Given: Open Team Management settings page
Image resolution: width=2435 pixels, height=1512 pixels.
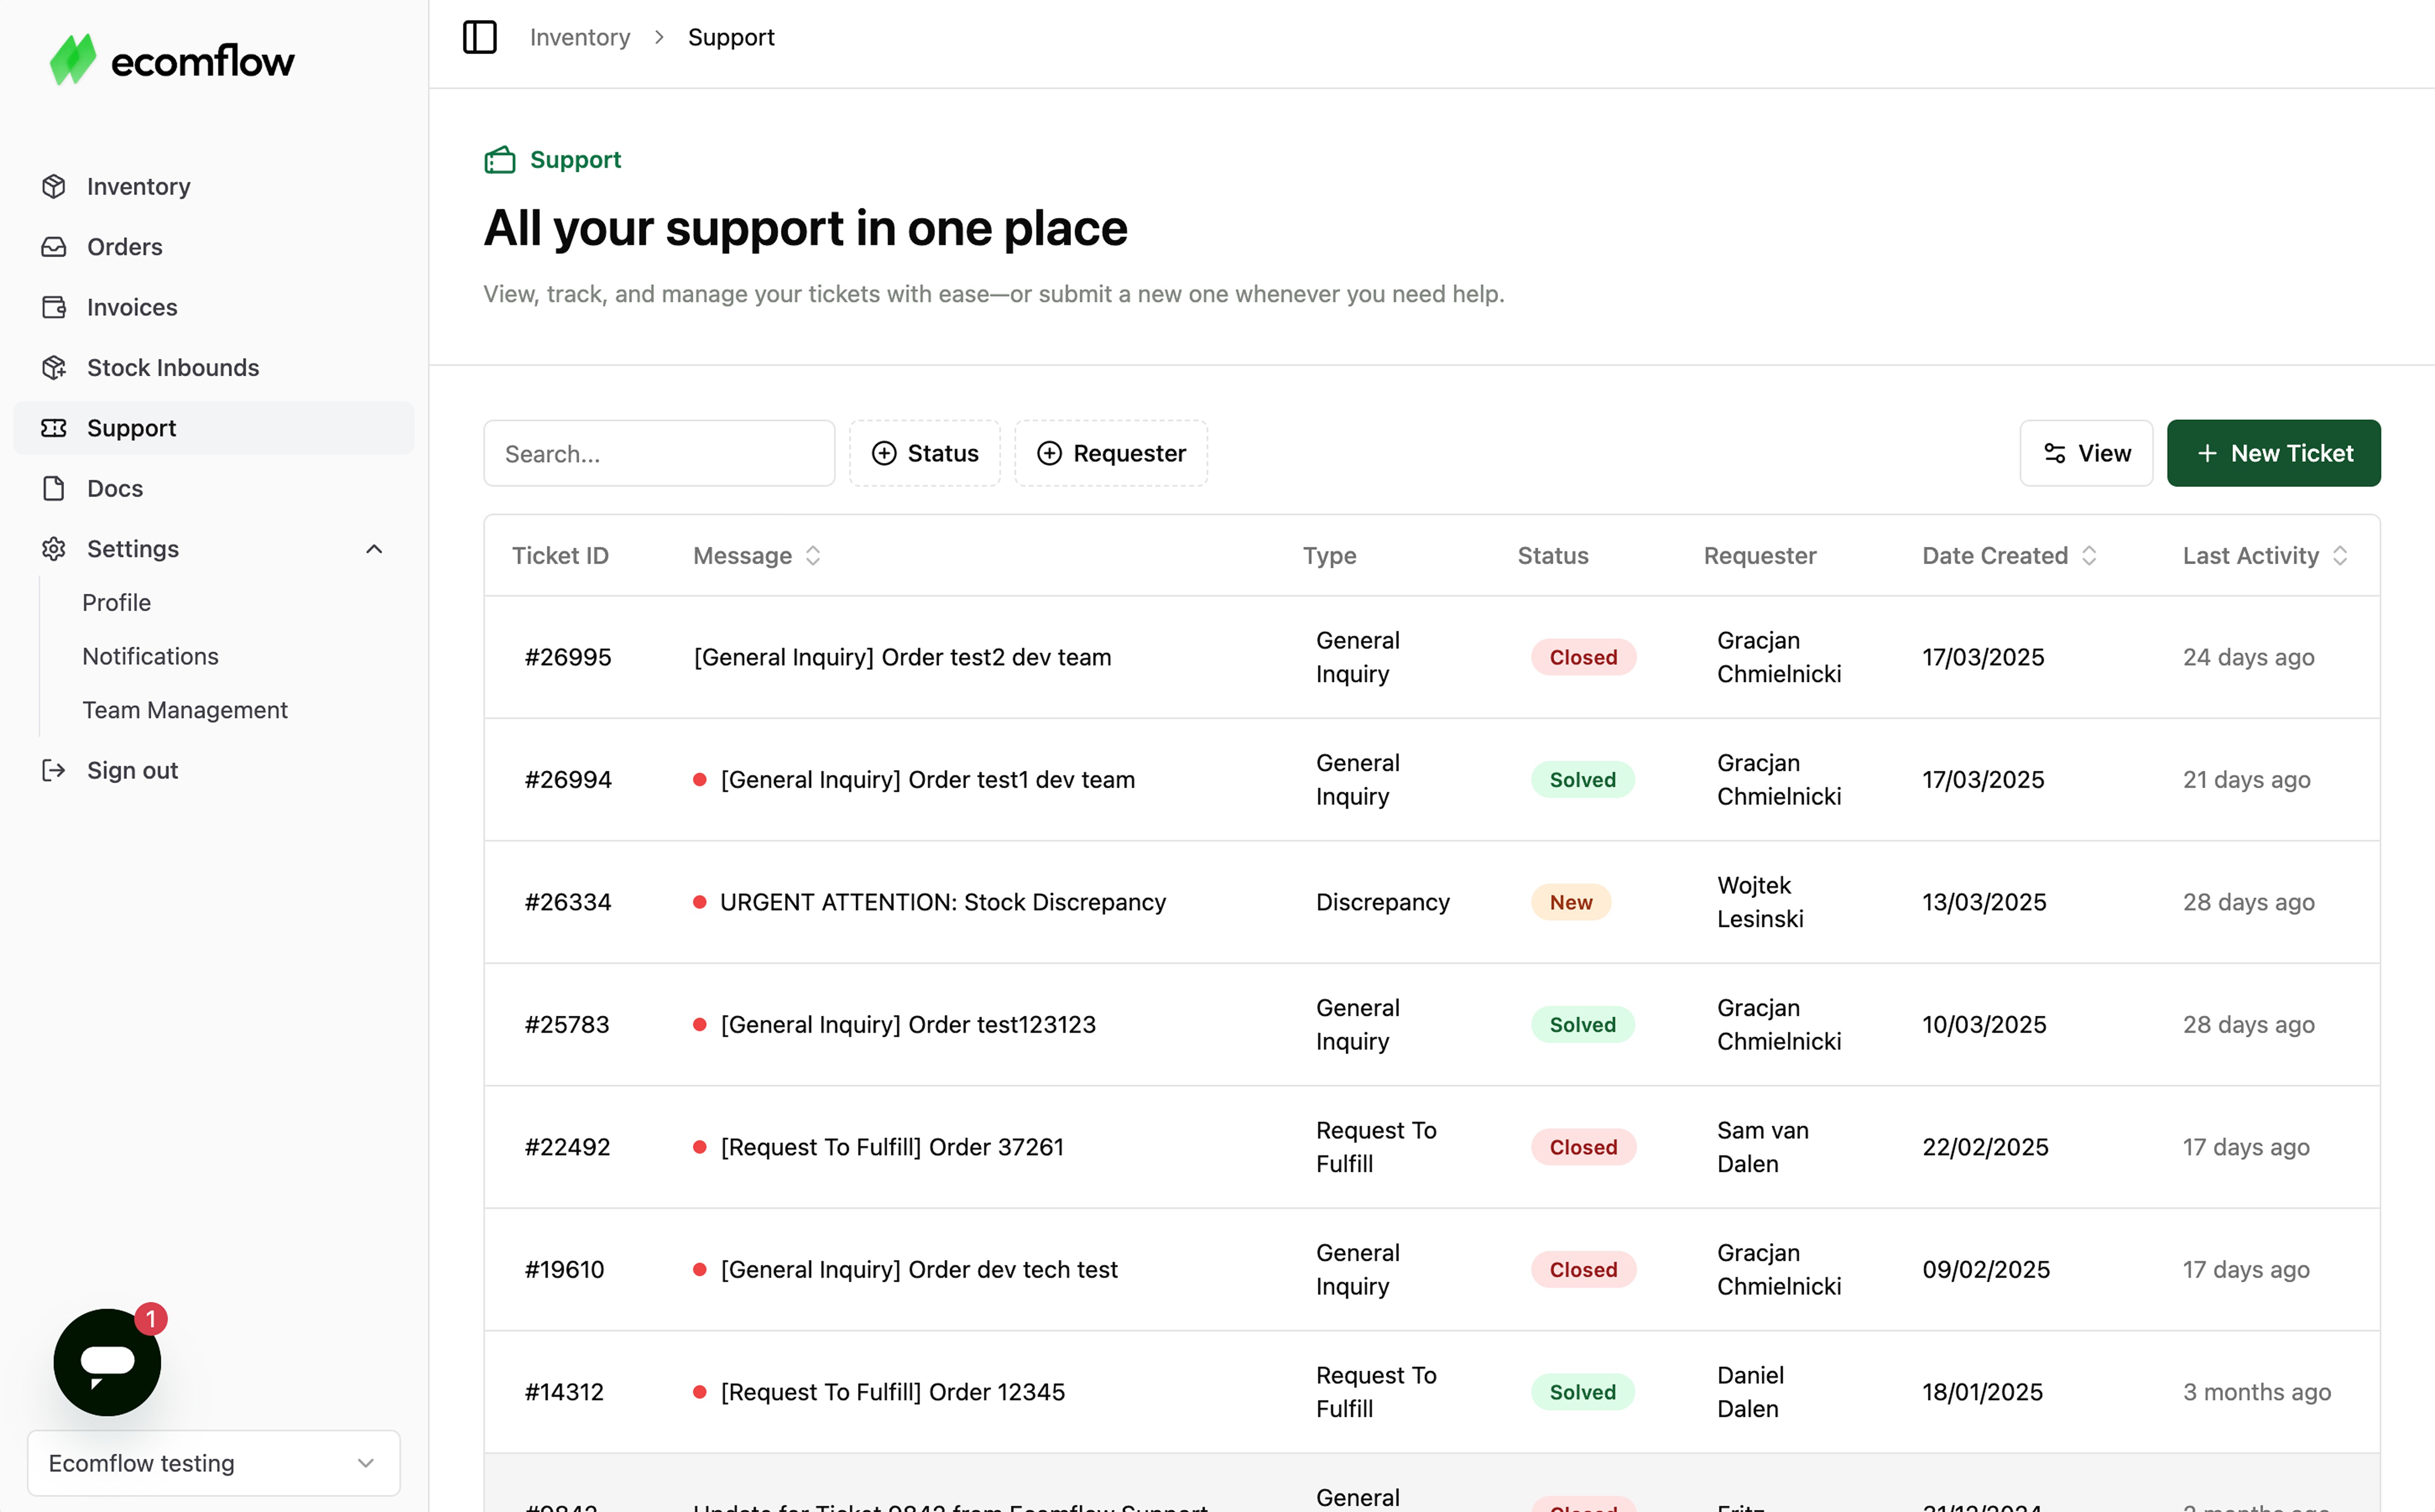Looking at the screenshot, I should pyautogui.click(x=185, y=710).
